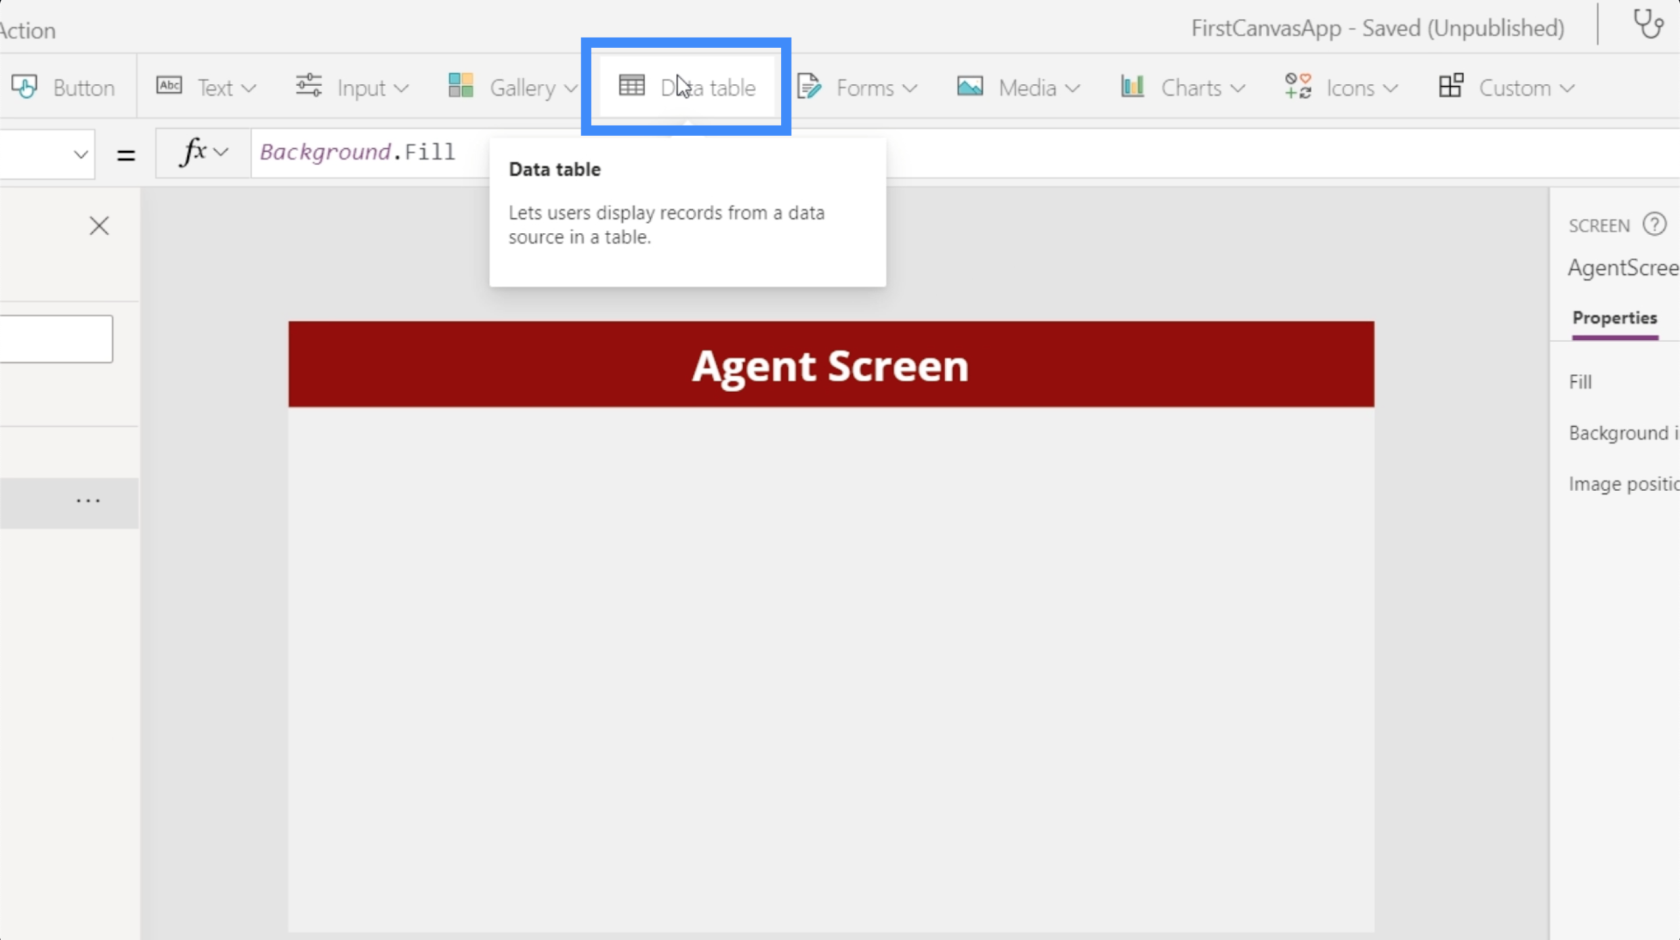Image resolution: width=1680 pixels, height=940 pixels.
Task: Close the left tree view panel
Action: (99, 226)
